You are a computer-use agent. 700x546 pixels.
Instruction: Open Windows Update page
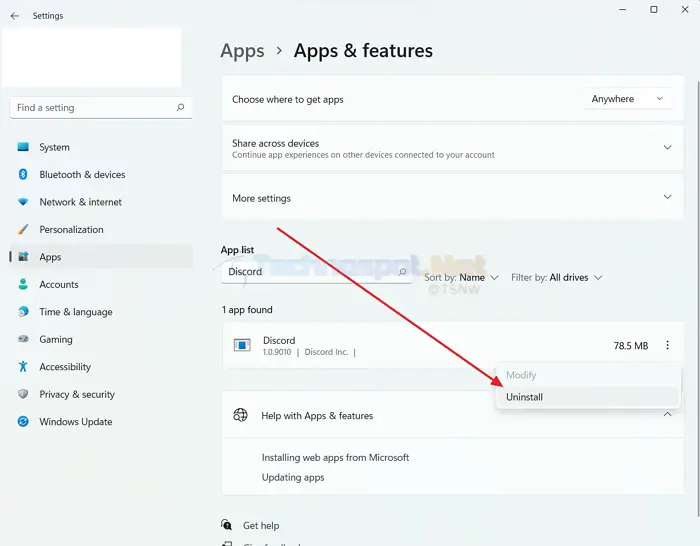tap(101, 421)
